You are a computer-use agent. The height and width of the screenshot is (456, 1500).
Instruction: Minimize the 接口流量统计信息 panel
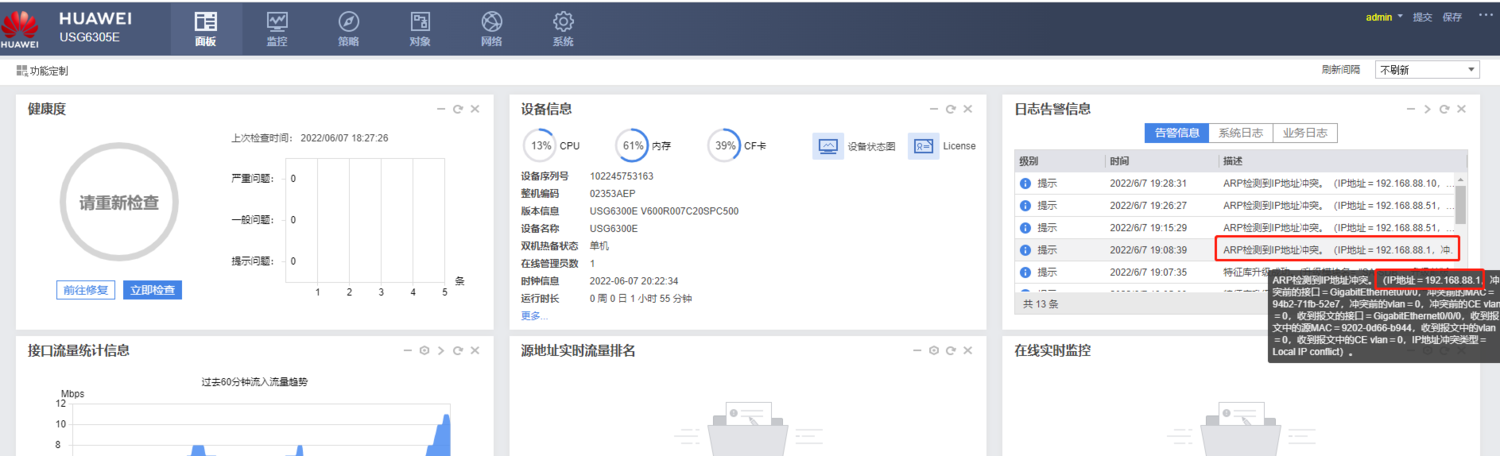pos(408,351)
